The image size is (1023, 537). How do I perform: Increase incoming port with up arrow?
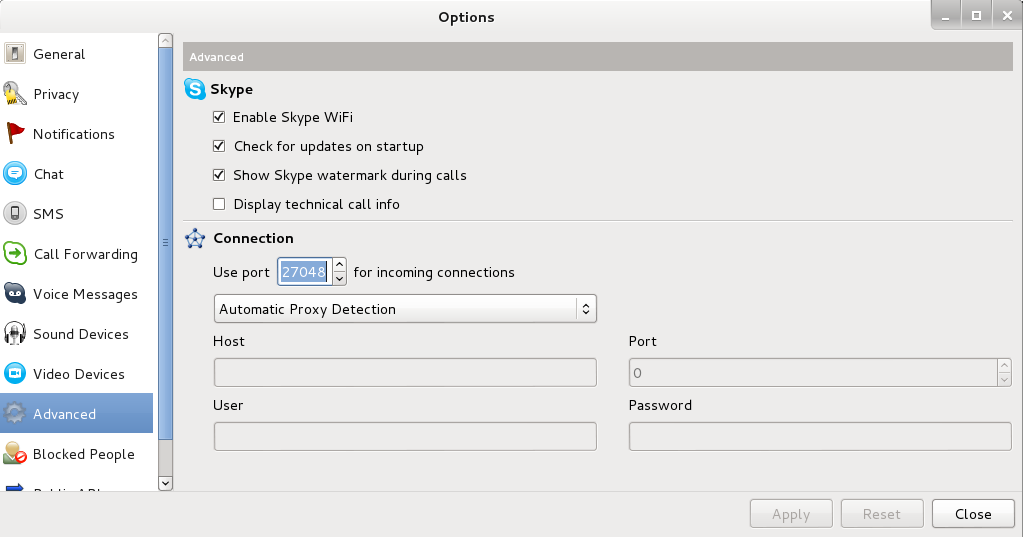point(339,265)
